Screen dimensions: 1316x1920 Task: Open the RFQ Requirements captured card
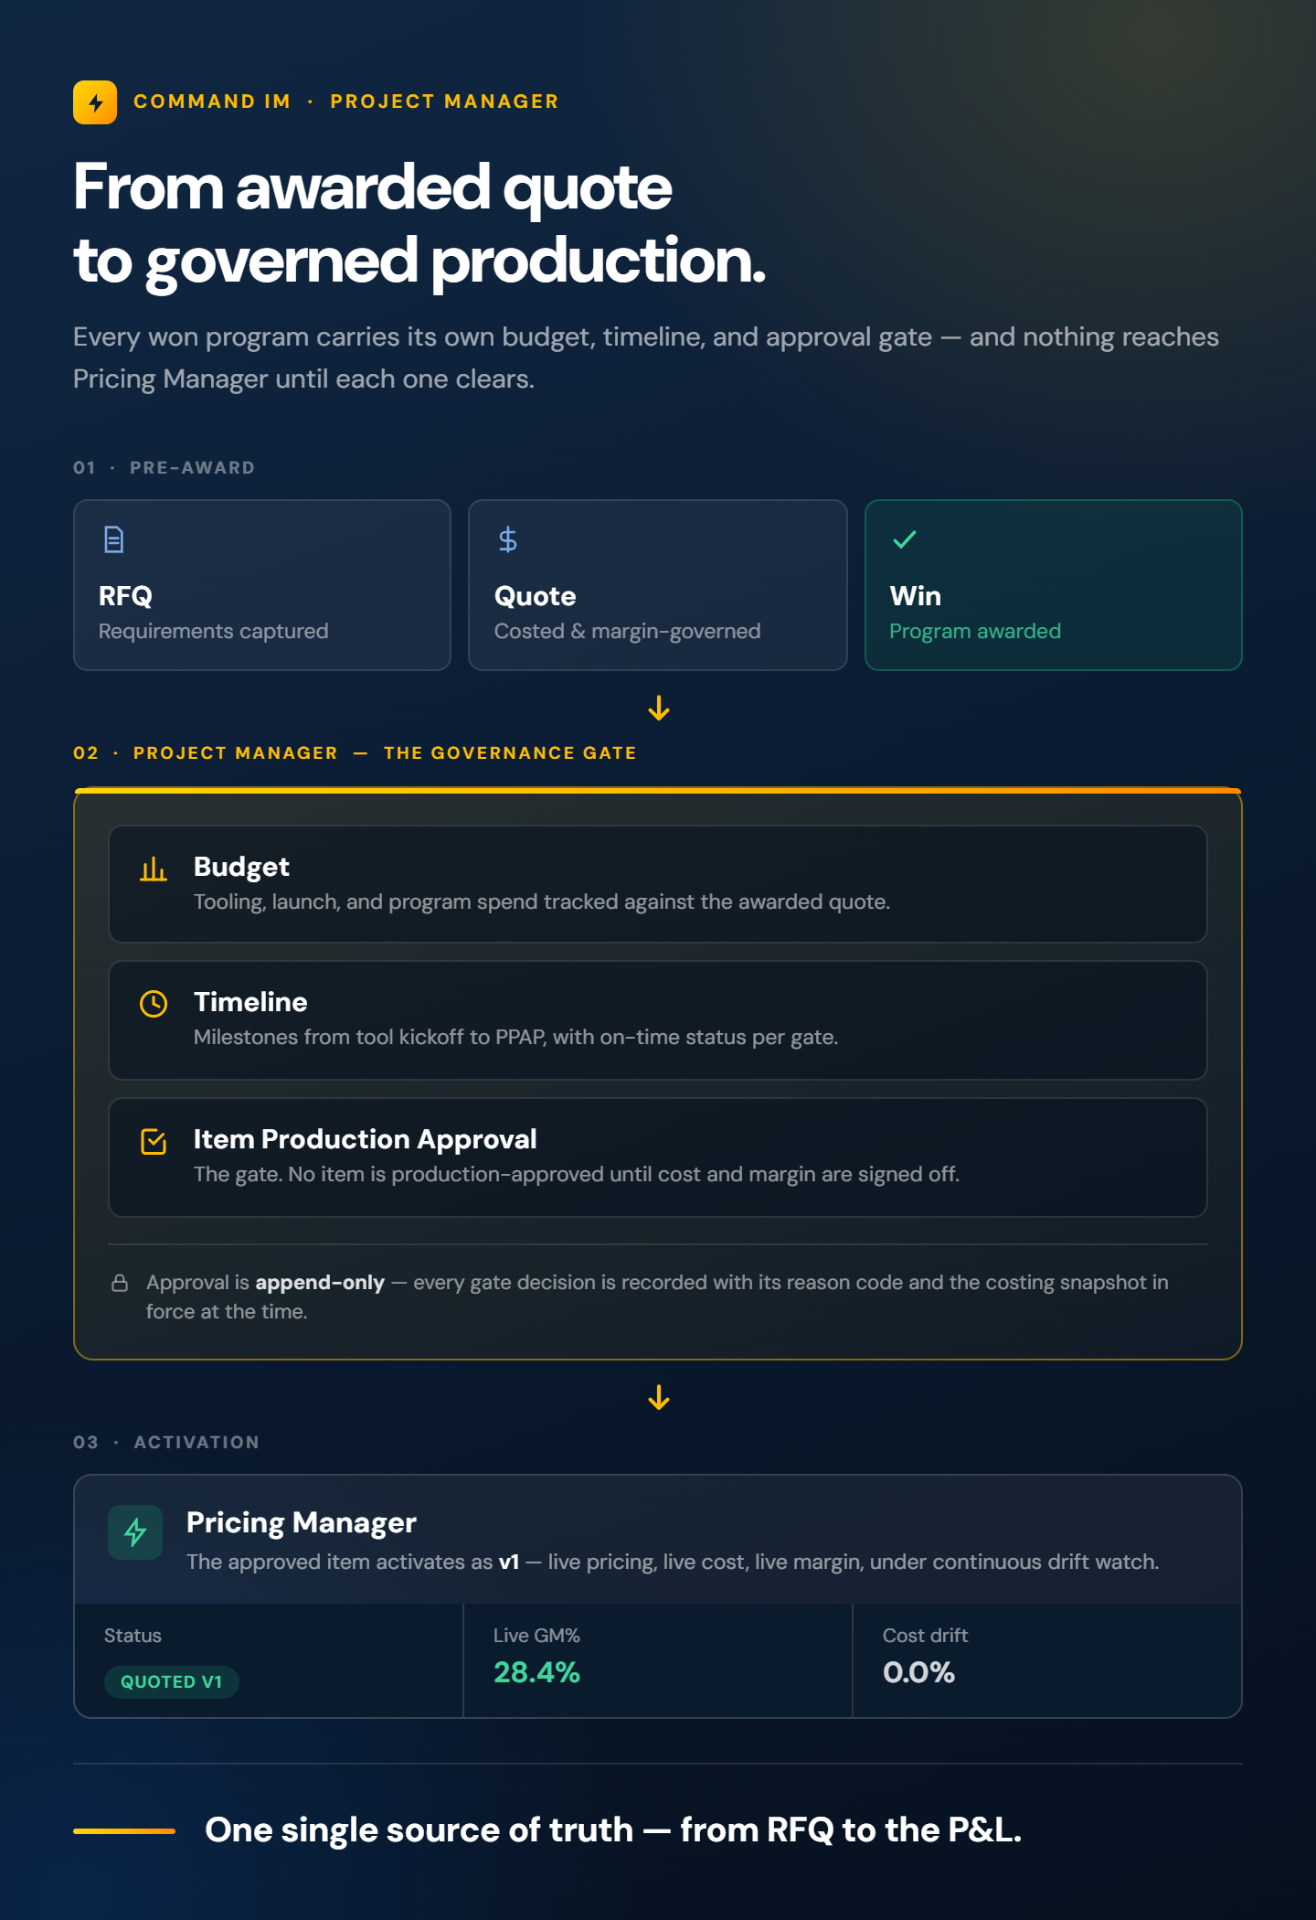coord(262,585)
